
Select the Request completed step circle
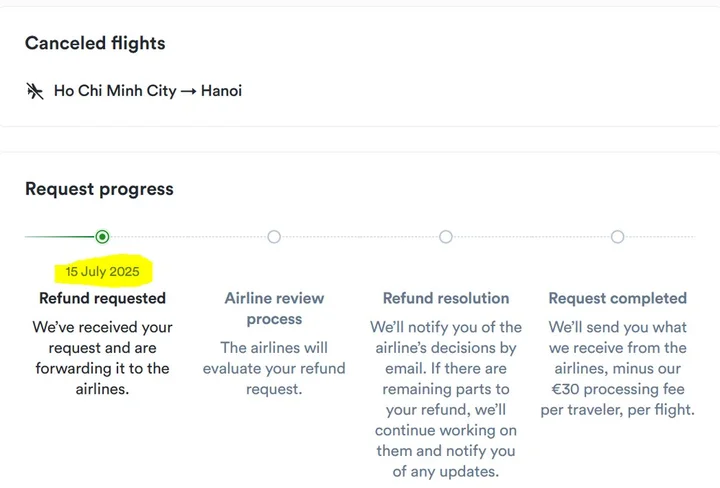point(617,237)
